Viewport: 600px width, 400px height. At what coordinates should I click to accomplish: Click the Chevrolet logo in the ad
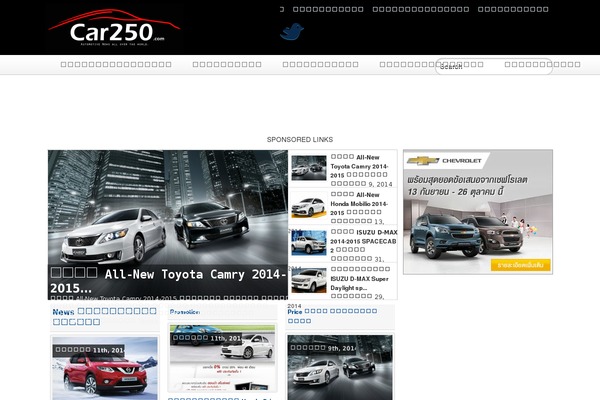[x=444, y=161]
